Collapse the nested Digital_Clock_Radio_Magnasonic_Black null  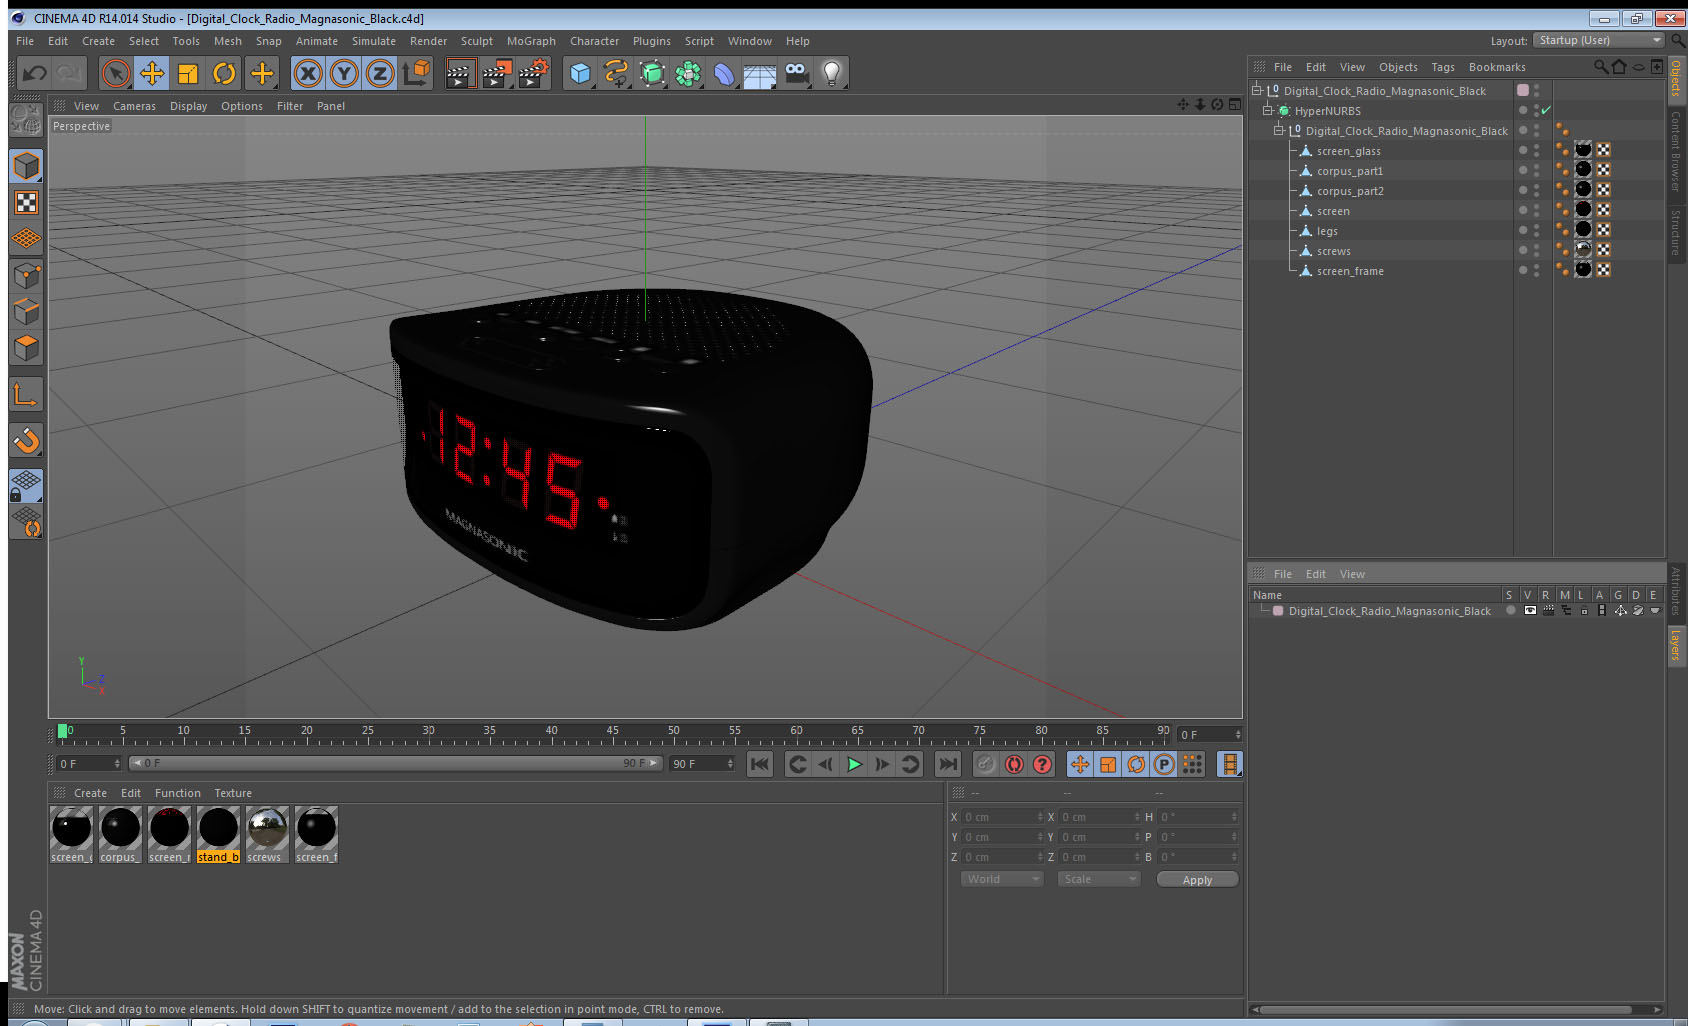[x=1278, y=130]
